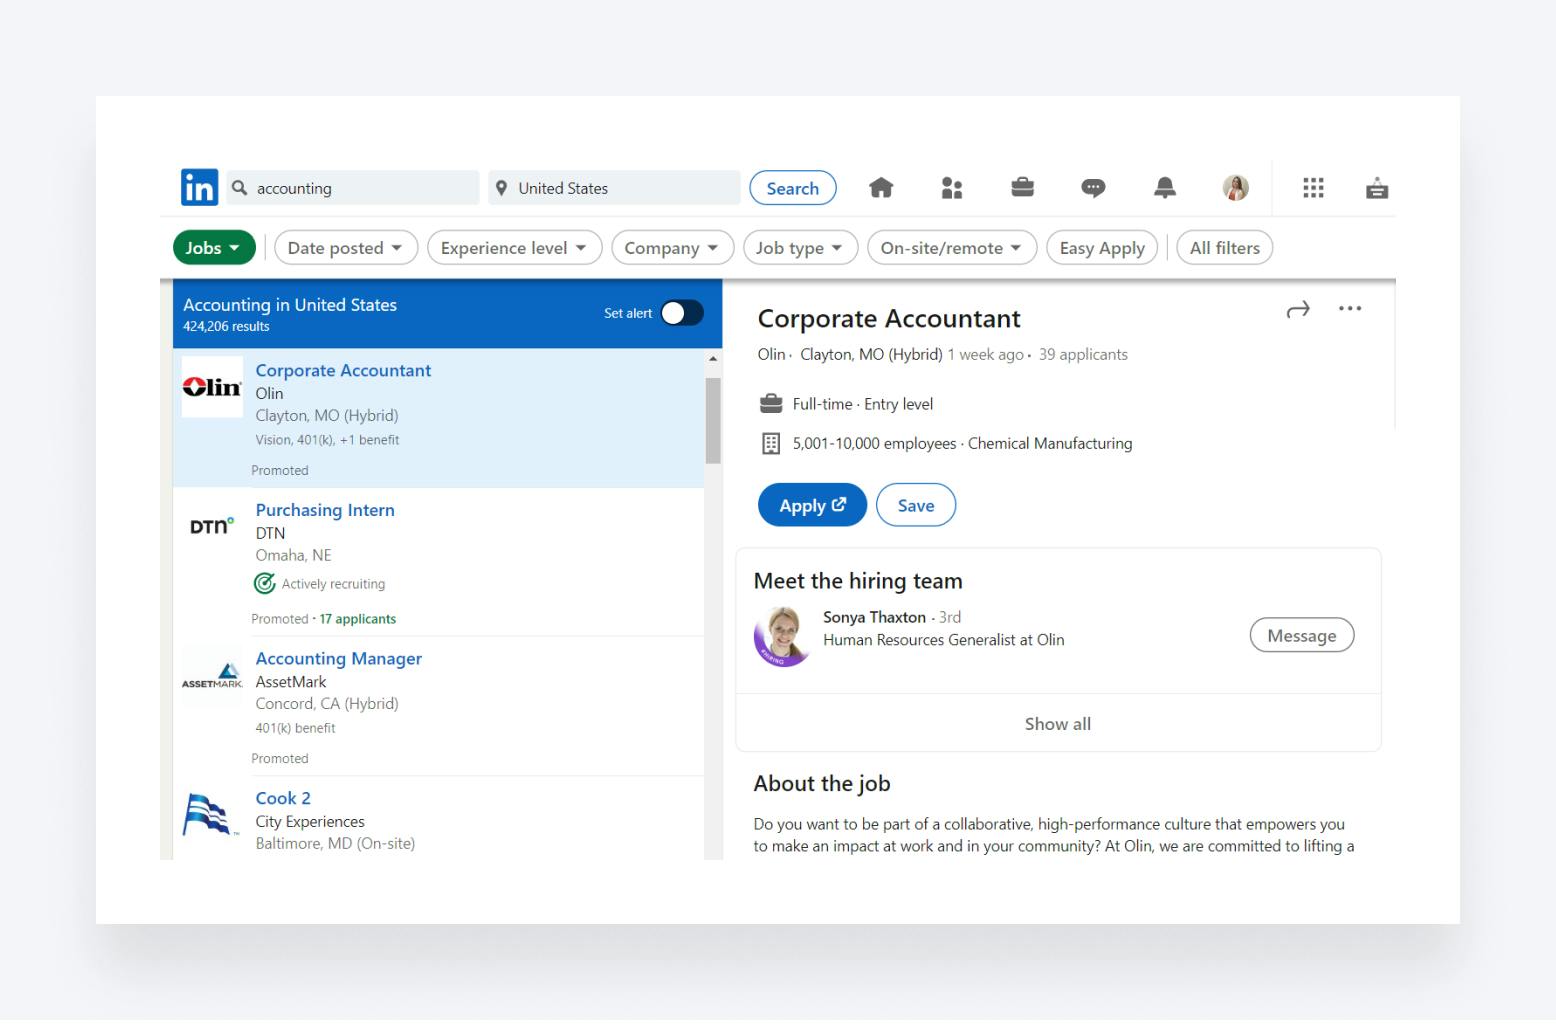Click the accounting search input field

360,188
